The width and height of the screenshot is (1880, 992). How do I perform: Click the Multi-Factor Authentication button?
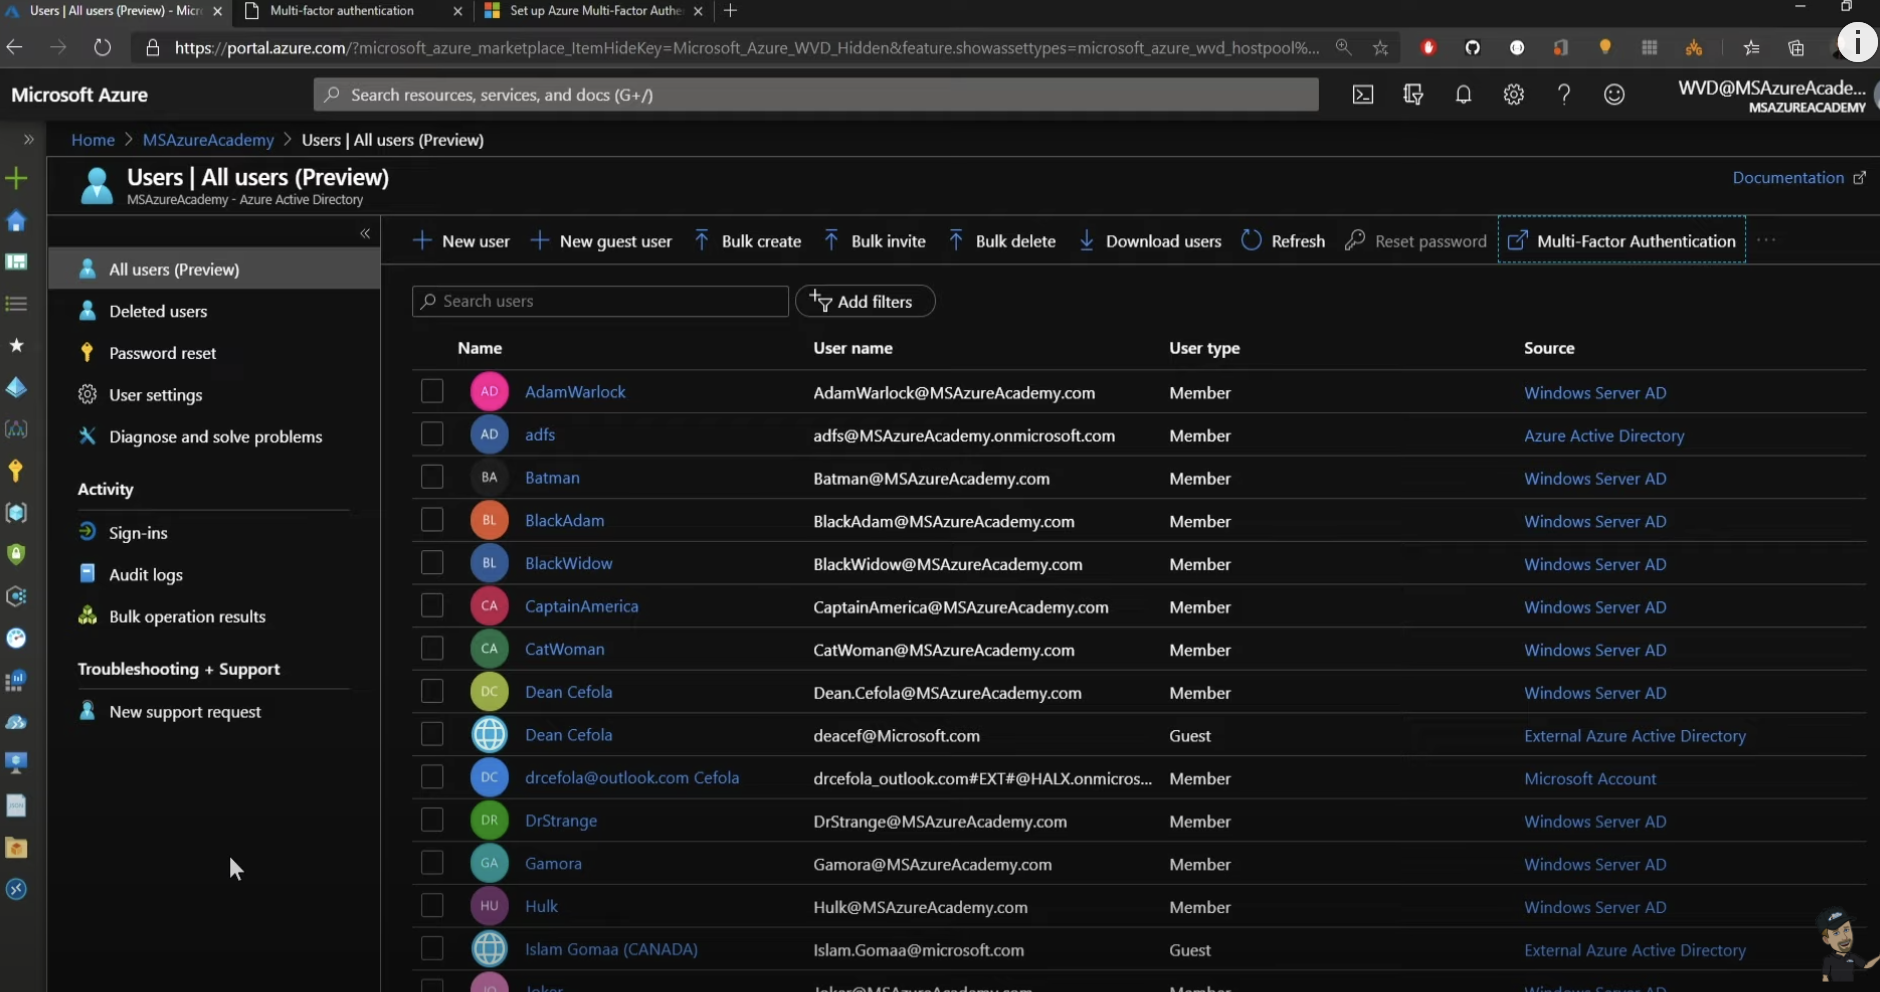click(x=1622, y=241)
